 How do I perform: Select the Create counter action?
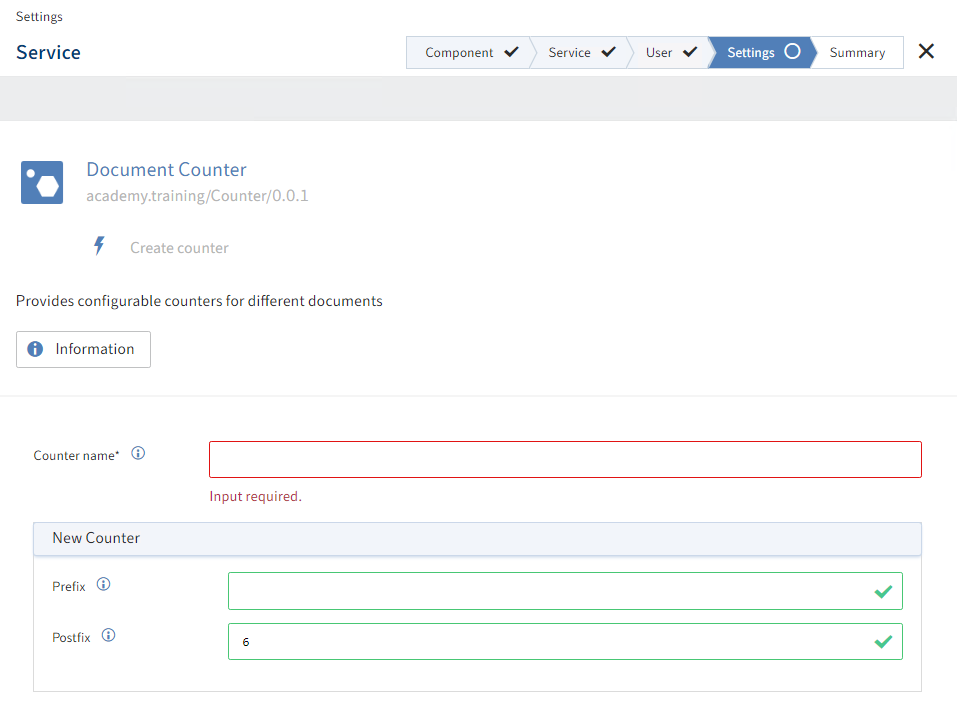179,248
